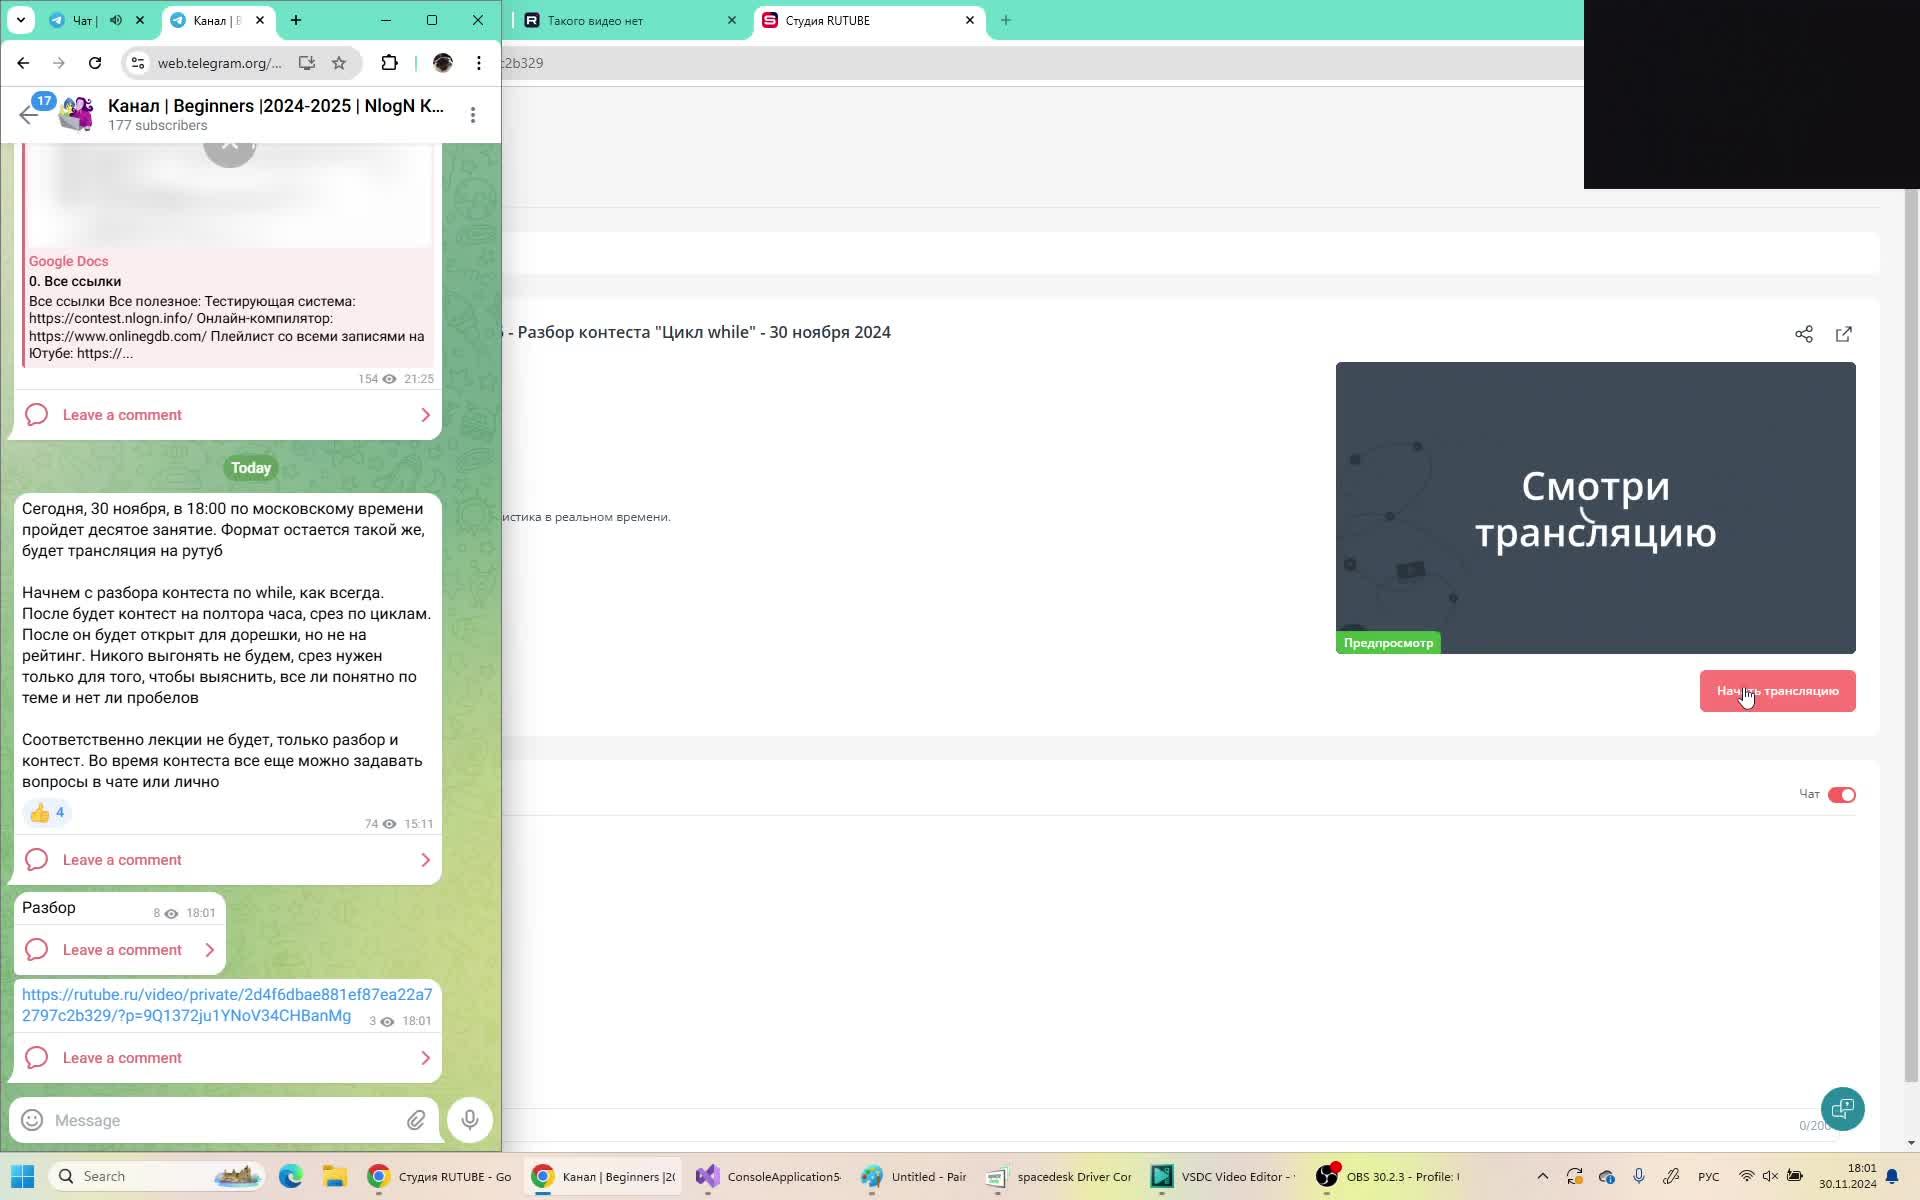Click the page vertical scrollbar down arrow
Image resolution: width=1920 pixels, height=1200 pixels.
pos(1911,1142)
